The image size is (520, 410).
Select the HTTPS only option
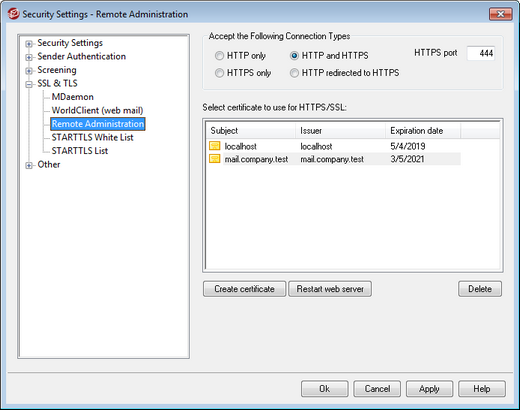tap(219, 73)
